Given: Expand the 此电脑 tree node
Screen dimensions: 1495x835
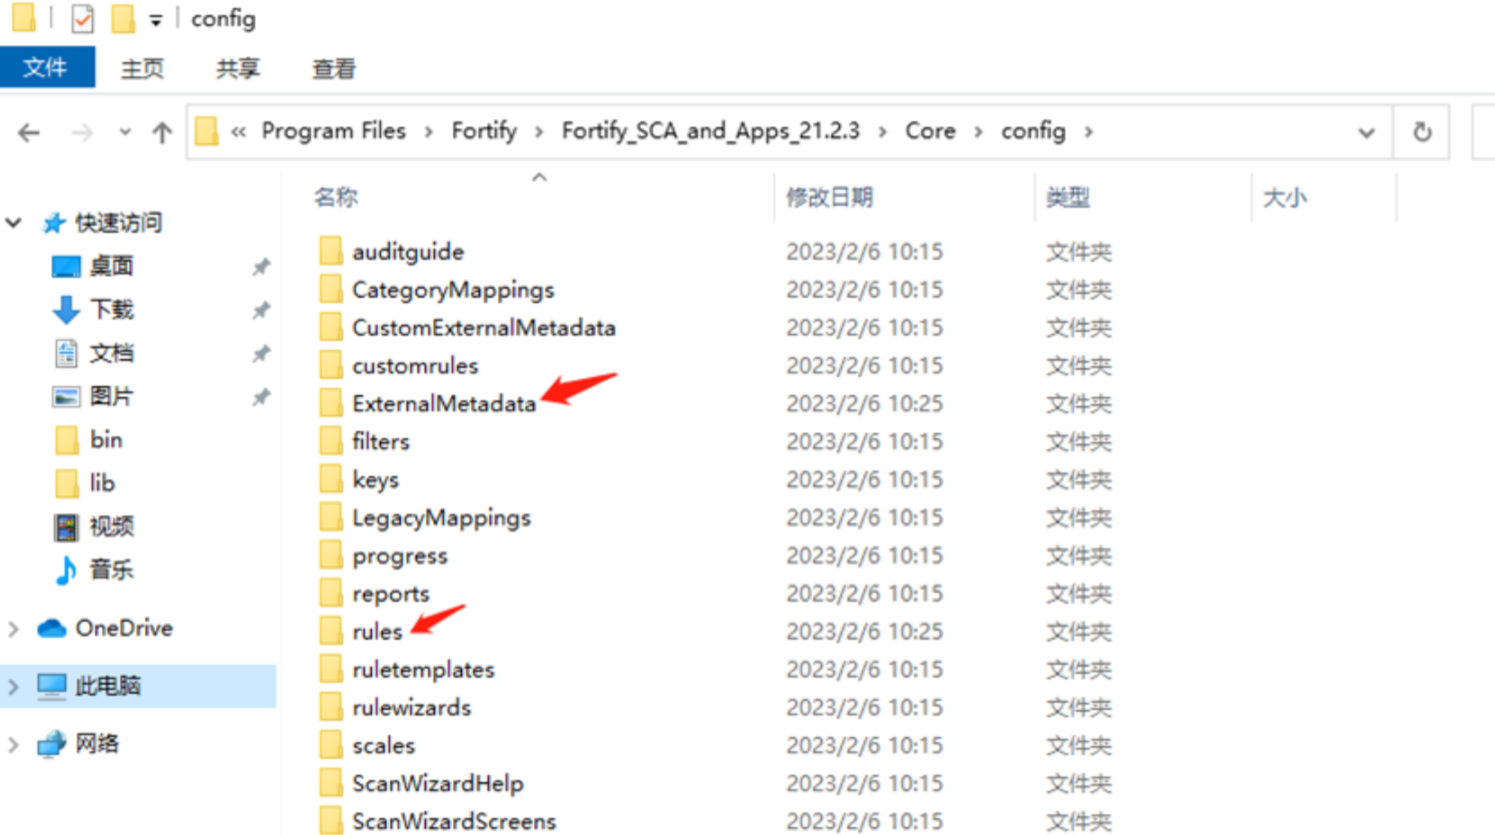Looking at the screenshot, I should 14,687.
